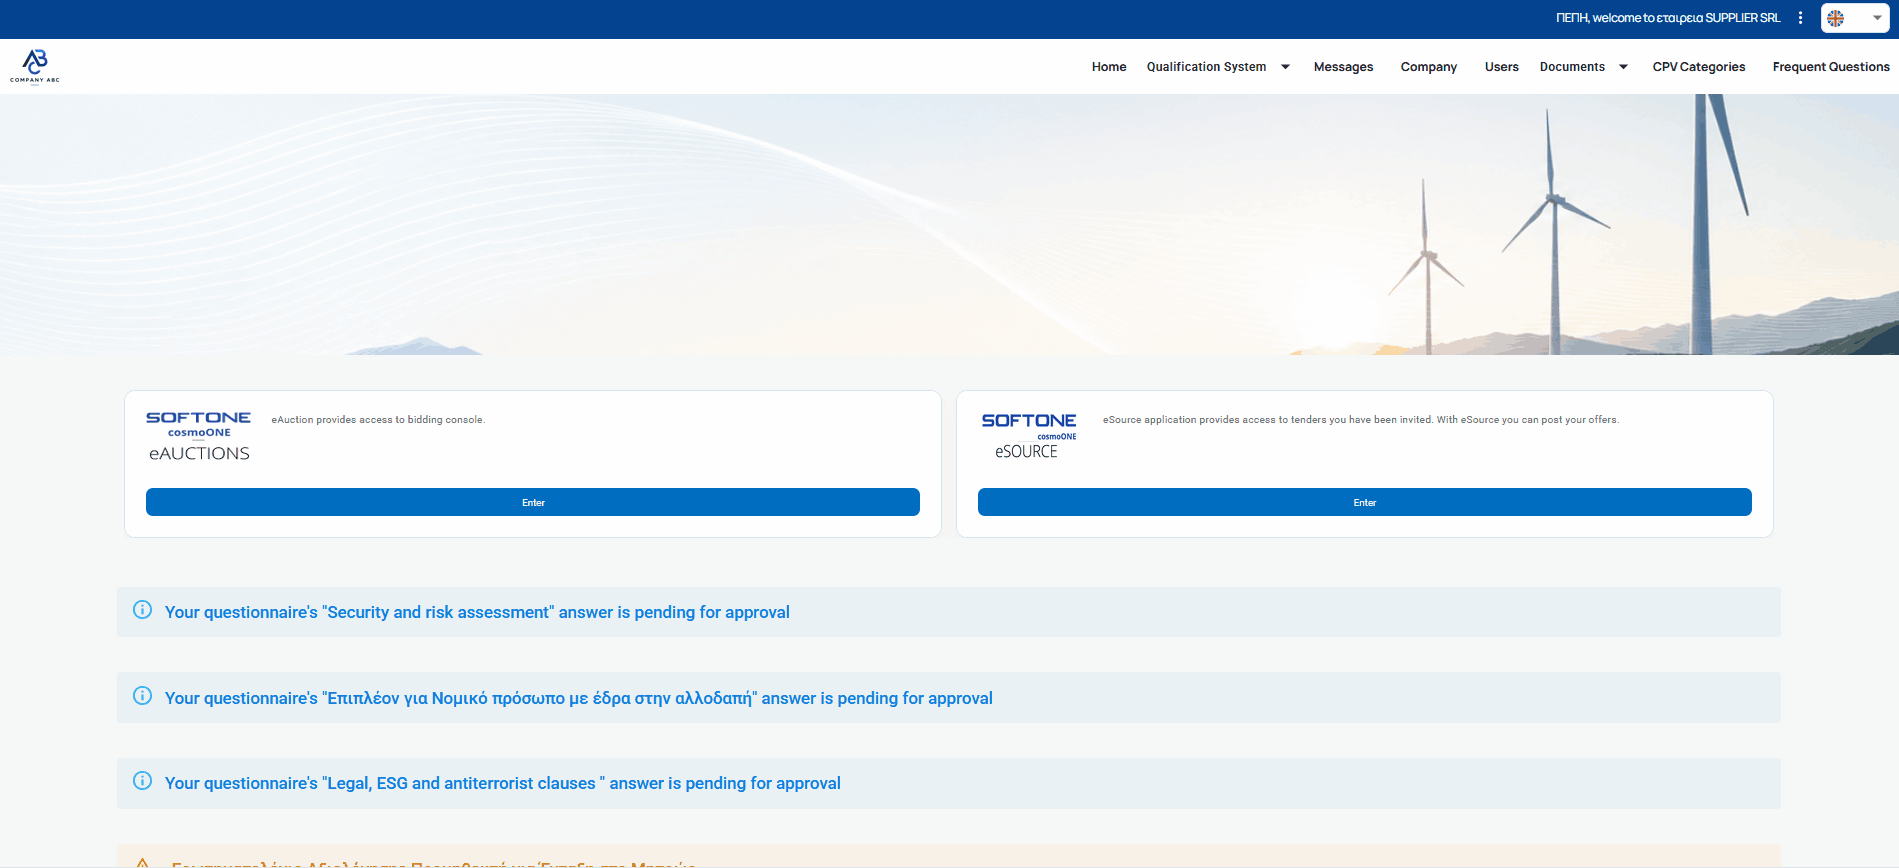Screen dimensions: 1899x868
Task: Open the Company page
Action: (1428, 67)
